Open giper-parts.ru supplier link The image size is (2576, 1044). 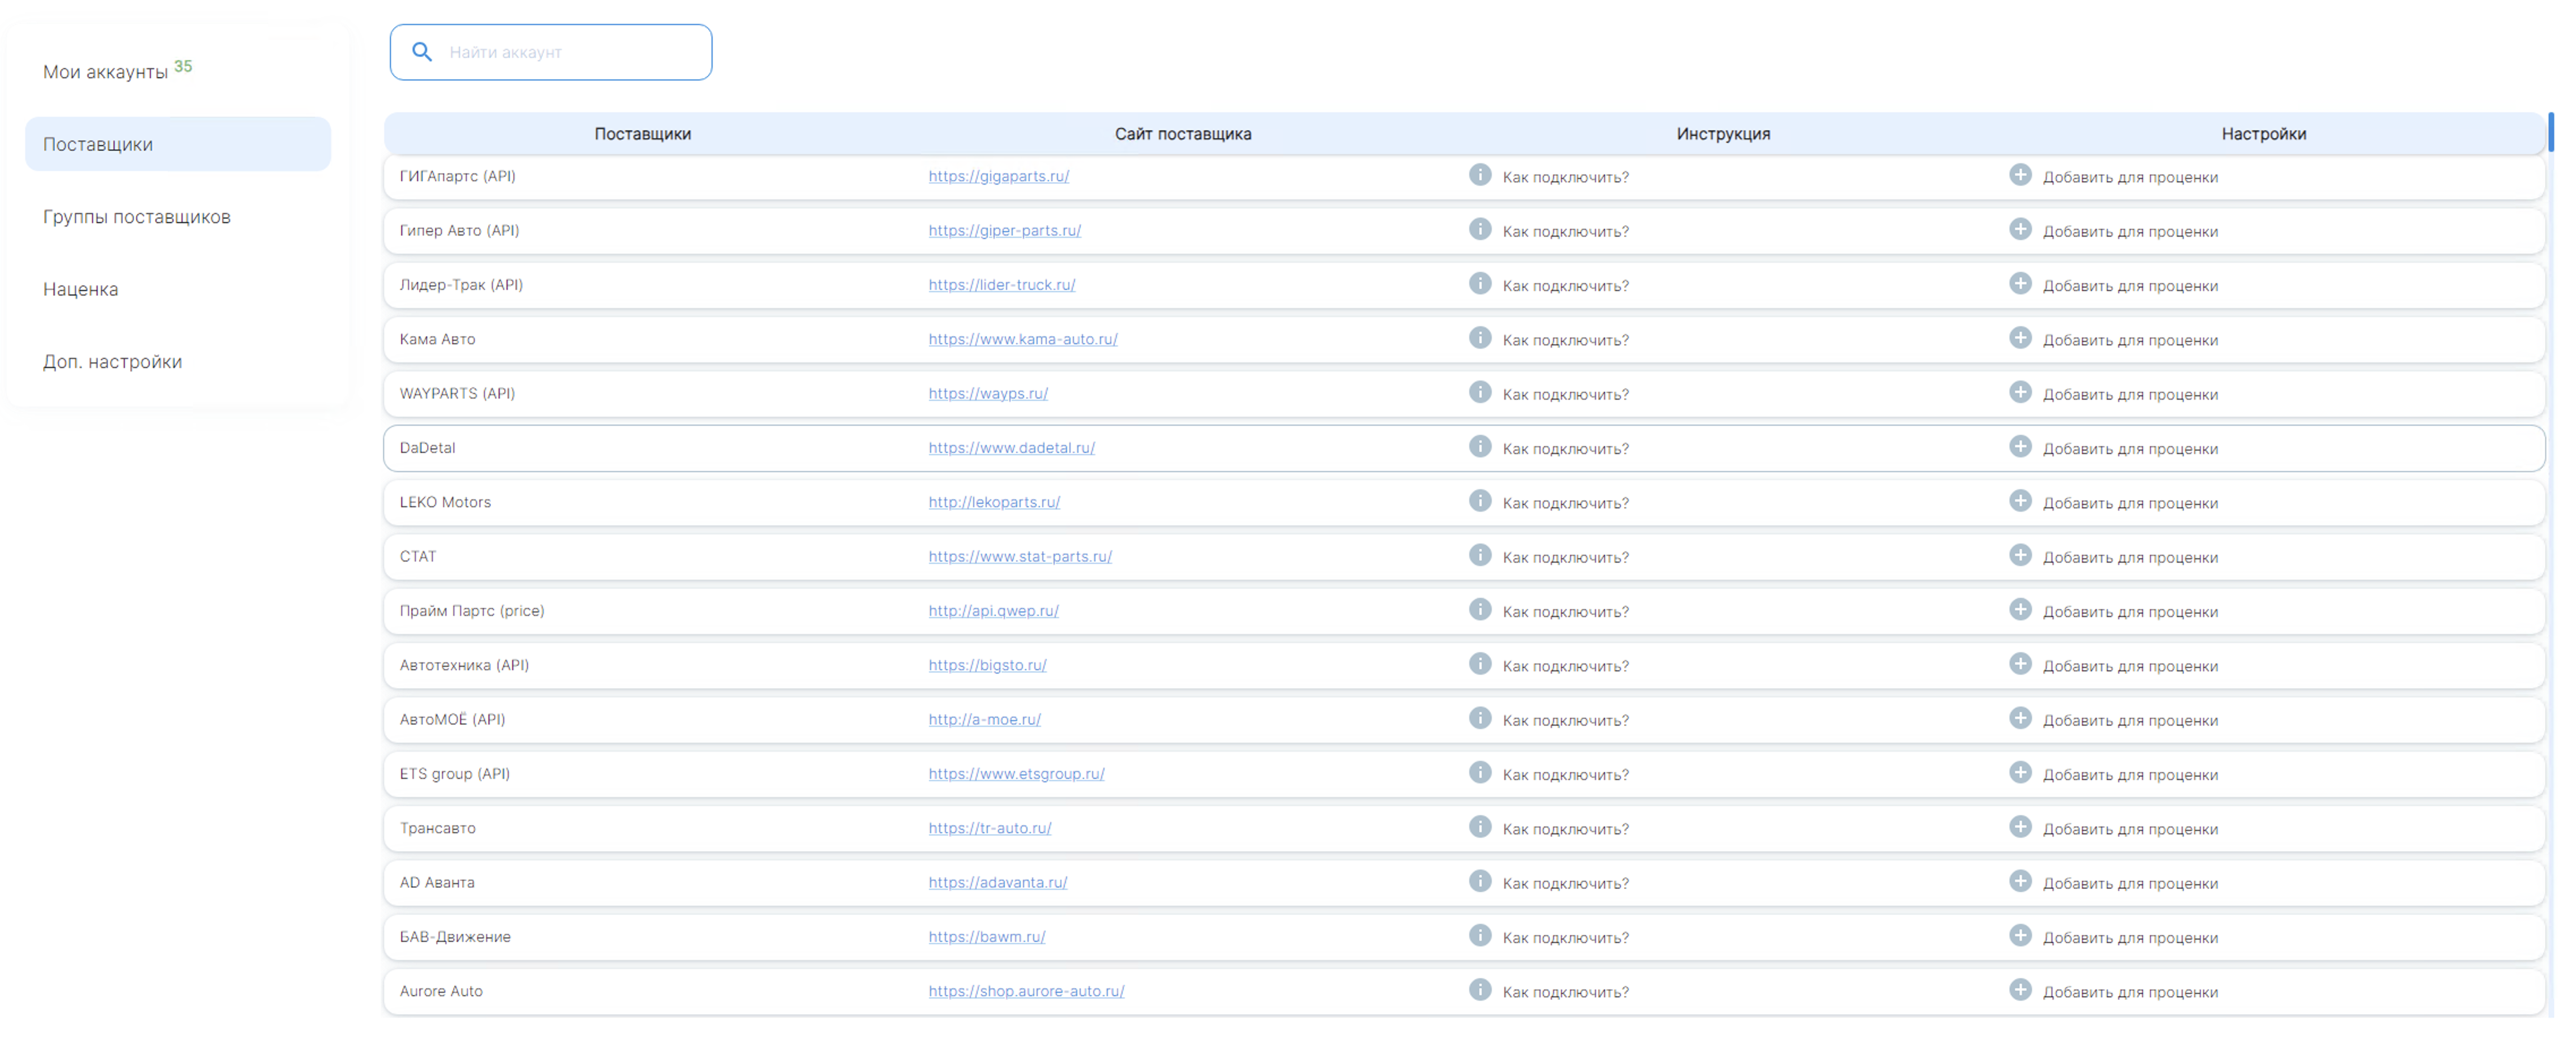(1004, 230)
